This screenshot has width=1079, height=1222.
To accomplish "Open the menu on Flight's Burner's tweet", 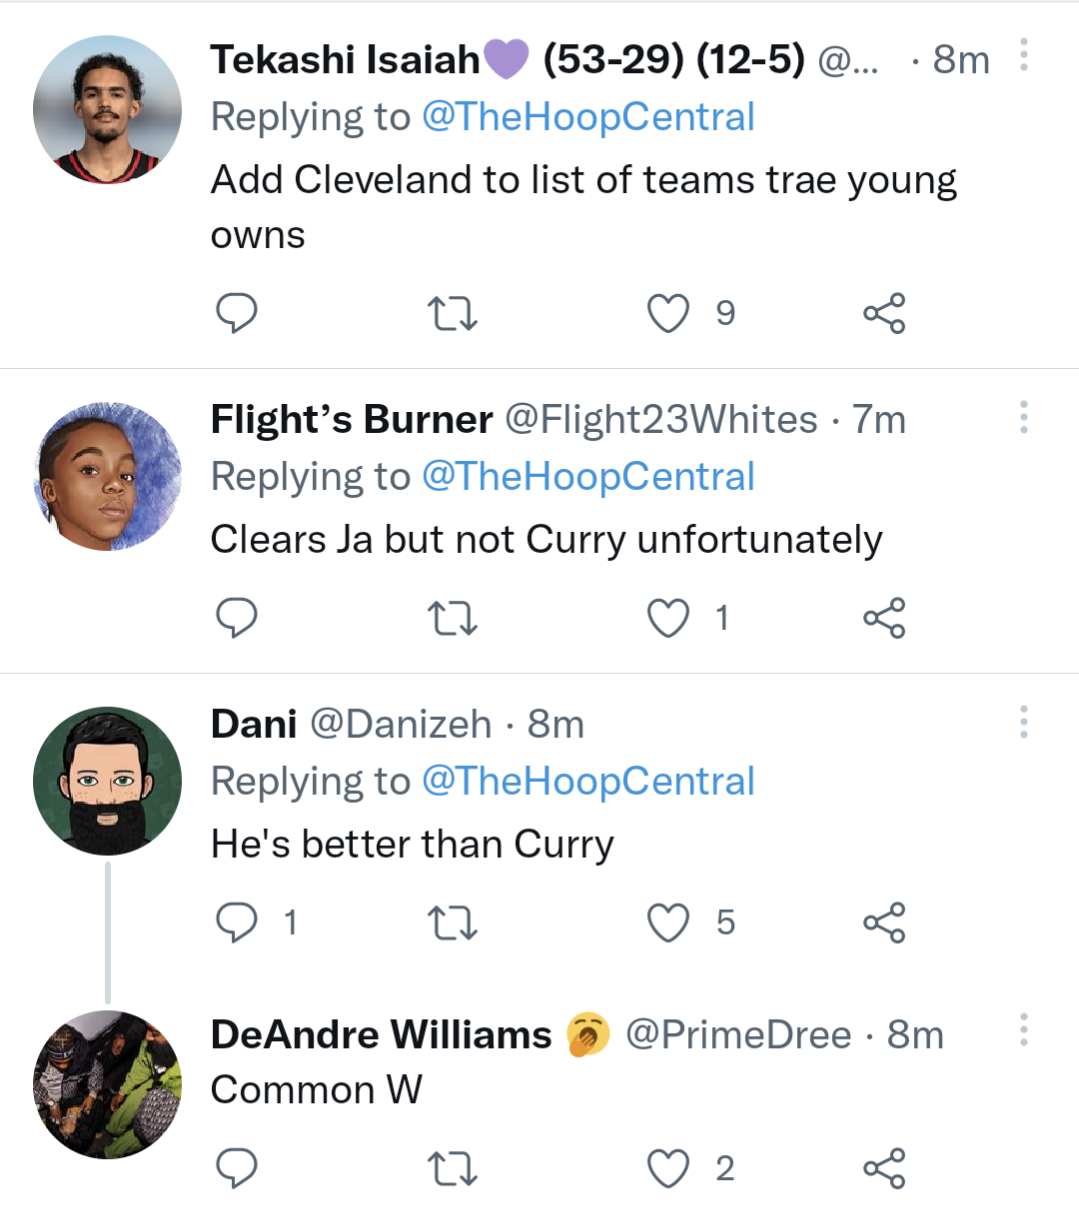I will coord(1023,418).
